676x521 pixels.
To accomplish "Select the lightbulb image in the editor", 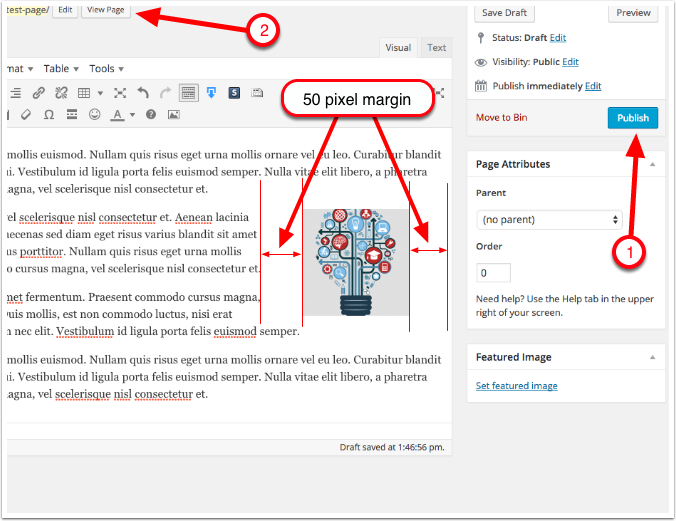I will [356, 263].
